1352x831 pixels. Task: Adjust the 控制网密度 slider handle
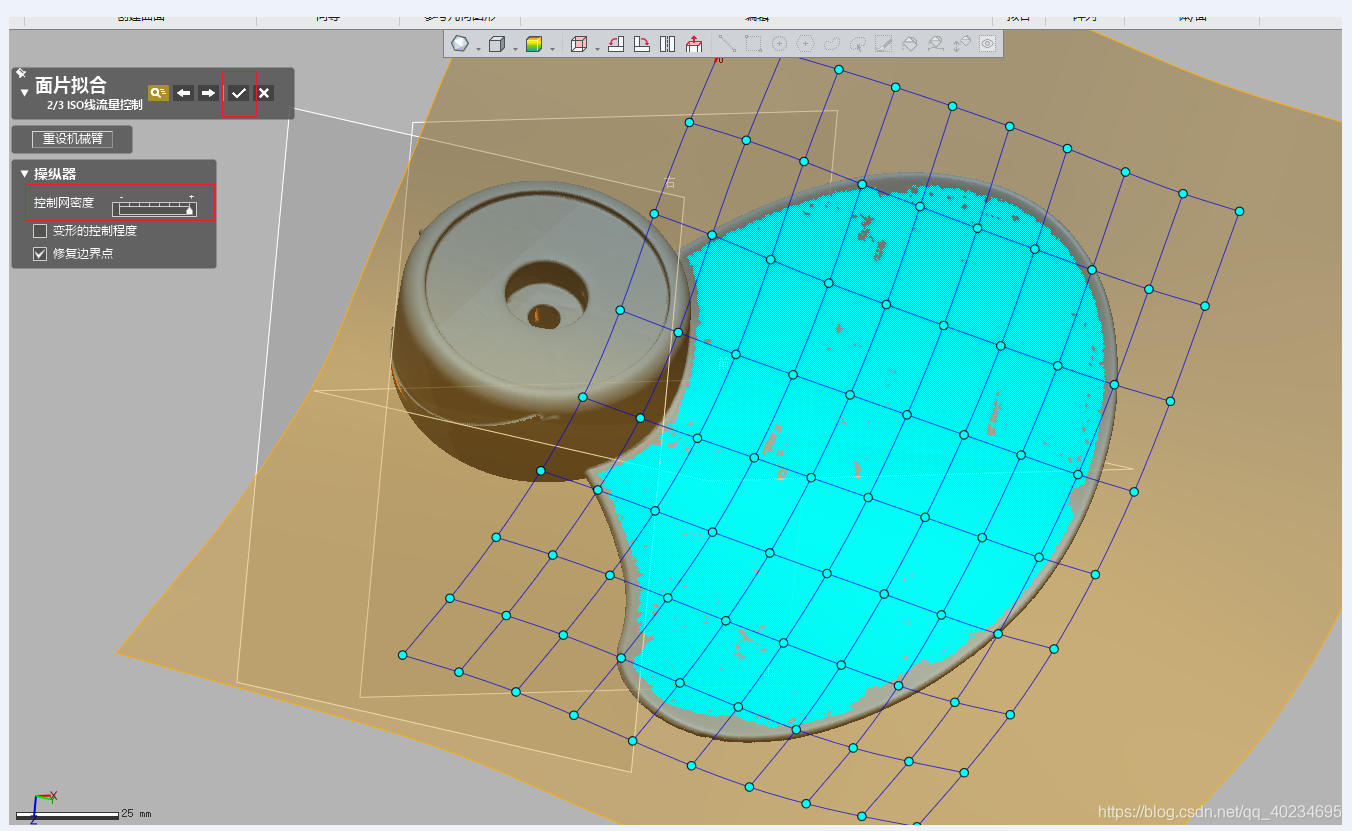tap(189, 210)
